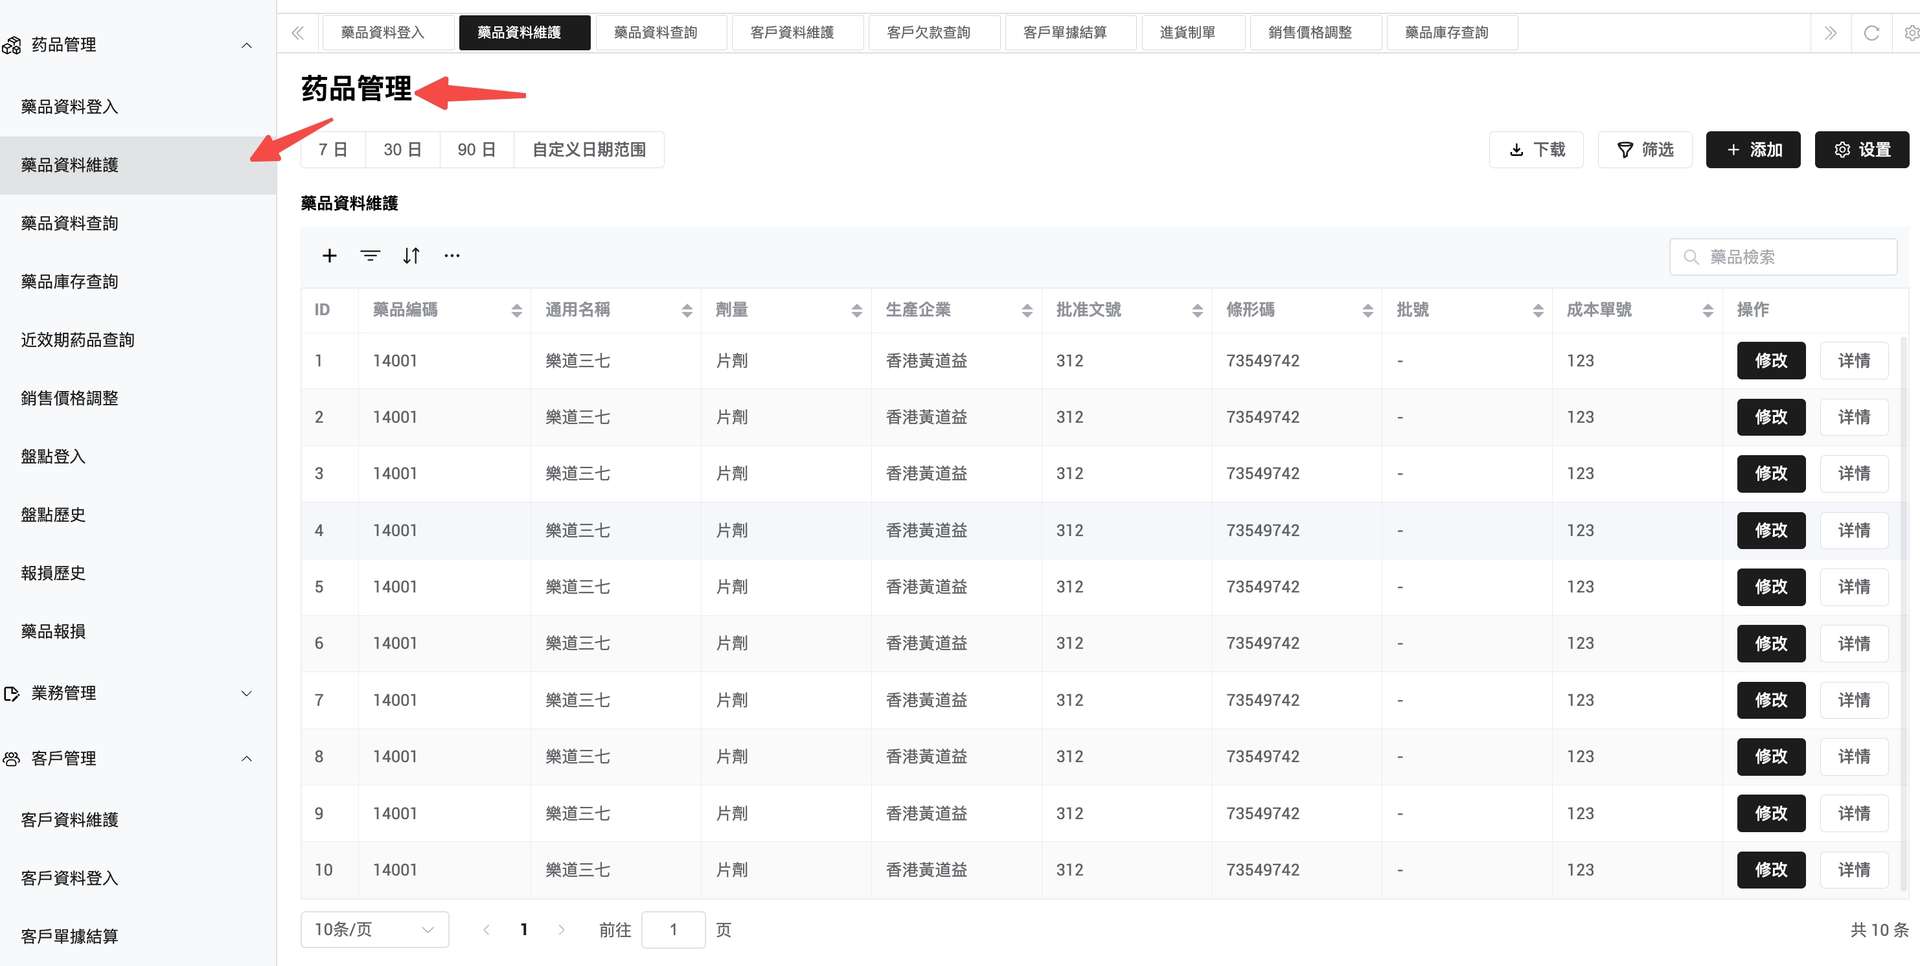Open the more options ellipsis icon

tap(452, 255)
